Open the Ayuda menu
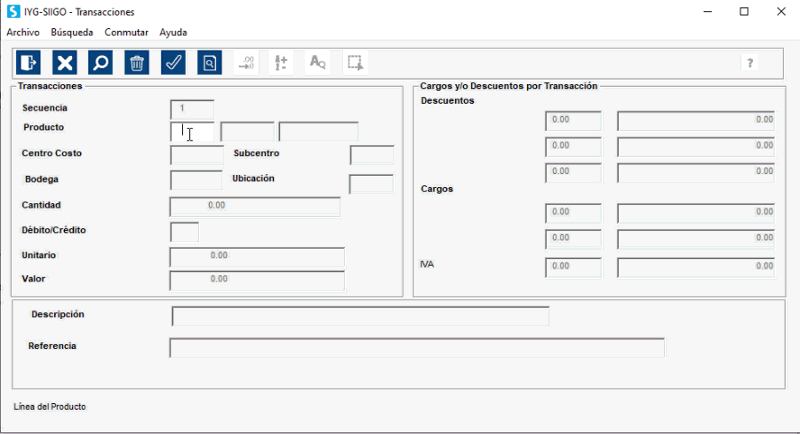The width and height of the screenshot is (800, 434). [x=173, y=32]
